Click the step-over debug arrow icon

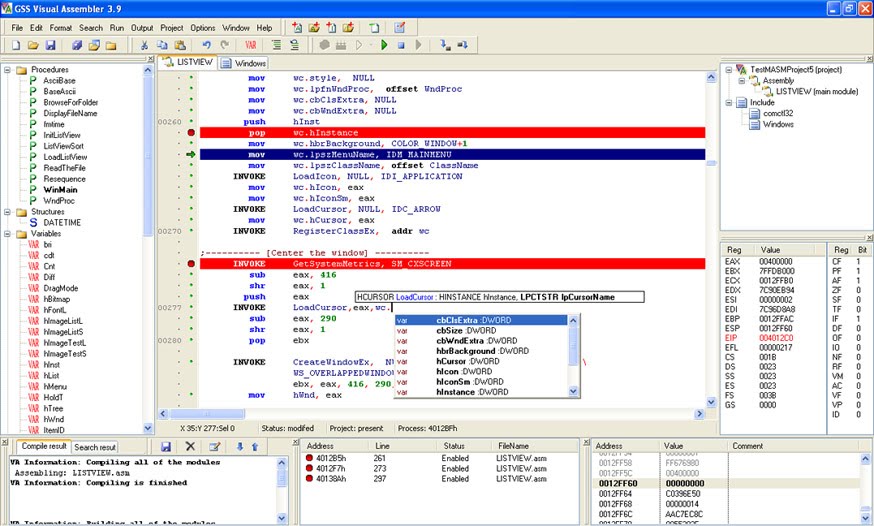[x=463, y=45]
